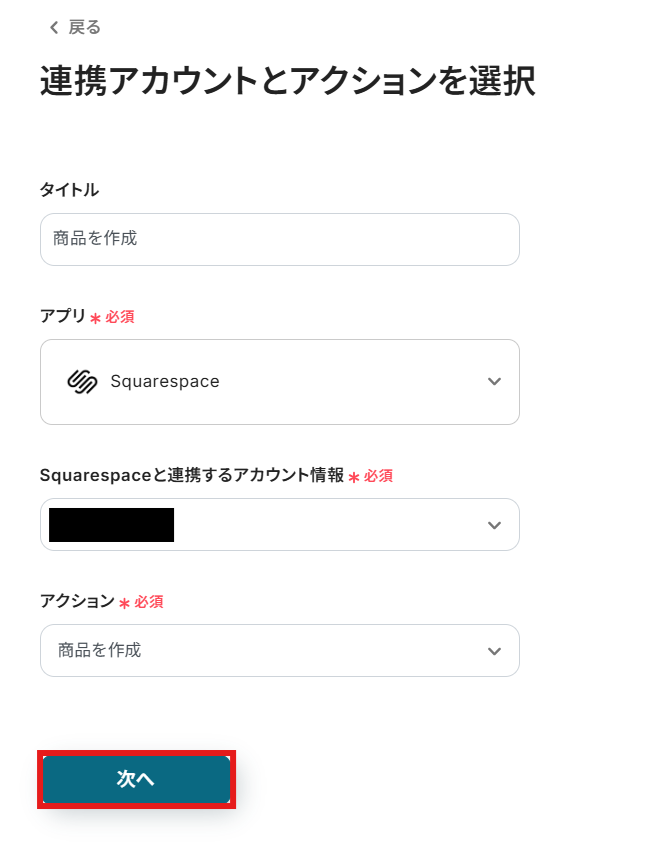Image resolution: width=667 pixels, height=843 pixels.
Task: Click the red asterisk beside アプリ
Action: [x=96, y=318]
